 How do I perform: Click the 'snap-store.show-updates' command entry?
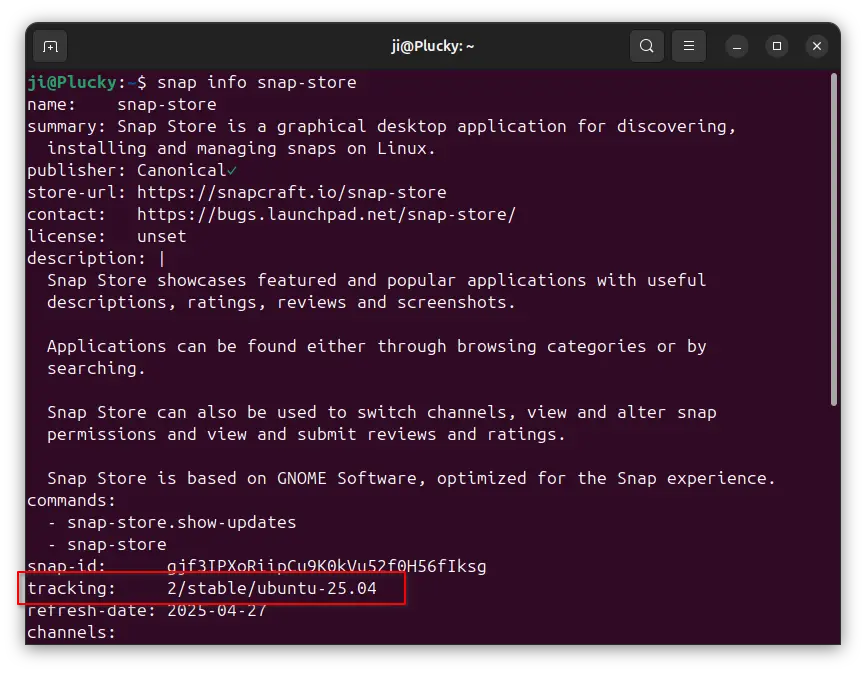point(182,522)
